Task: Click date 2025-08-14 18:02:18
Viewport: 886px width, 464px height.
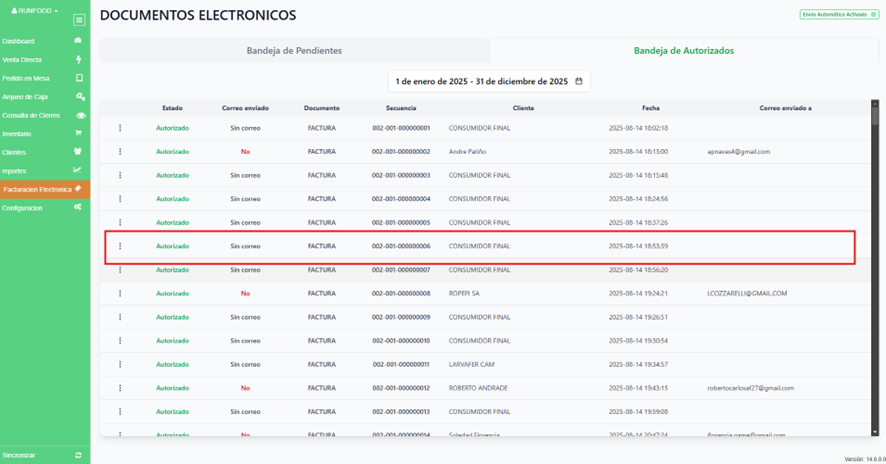Action: [639, 128]
